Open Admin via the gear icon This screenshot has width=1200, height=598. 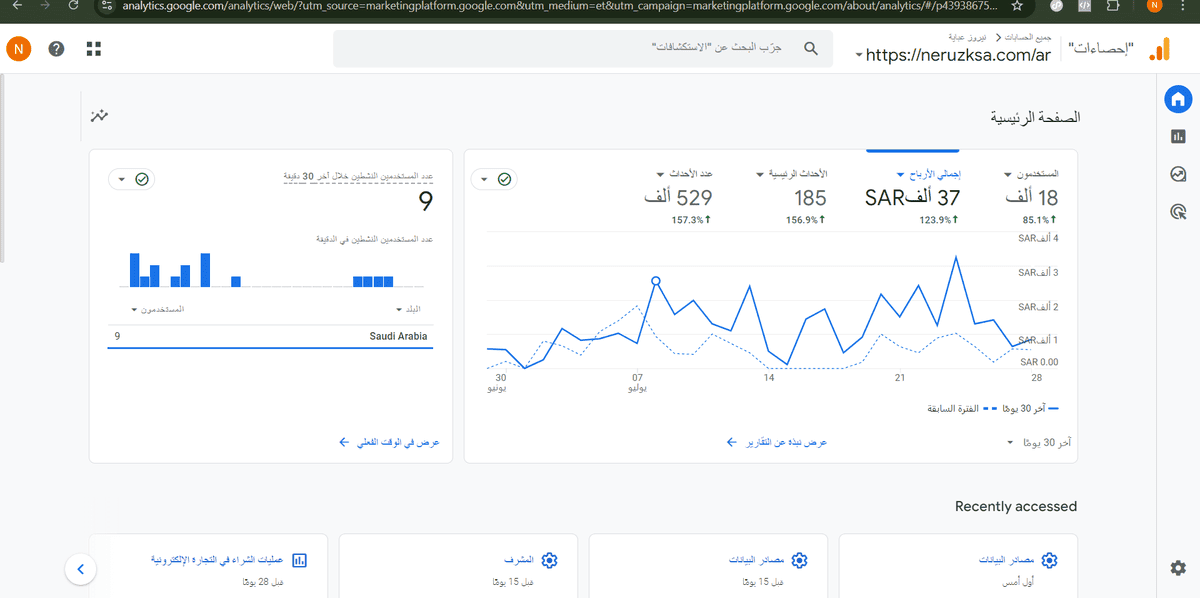pos(1177,567)
